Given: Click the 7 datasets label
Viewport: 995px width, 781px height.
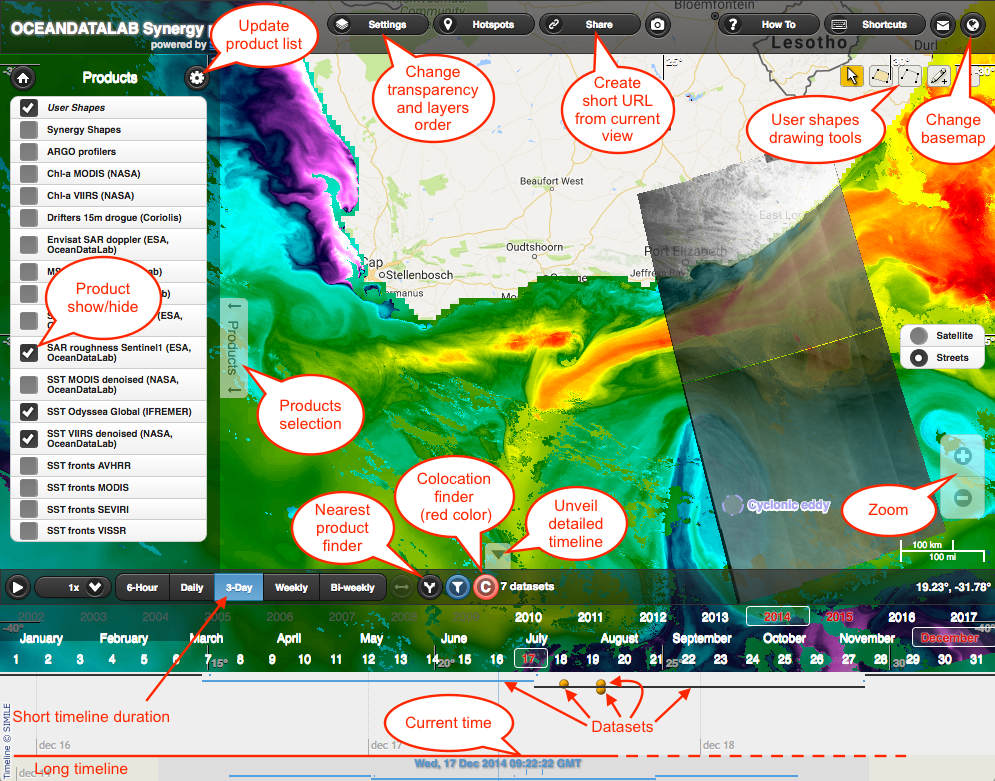Looking at the screenshot, I should click(x=527, y=587).
